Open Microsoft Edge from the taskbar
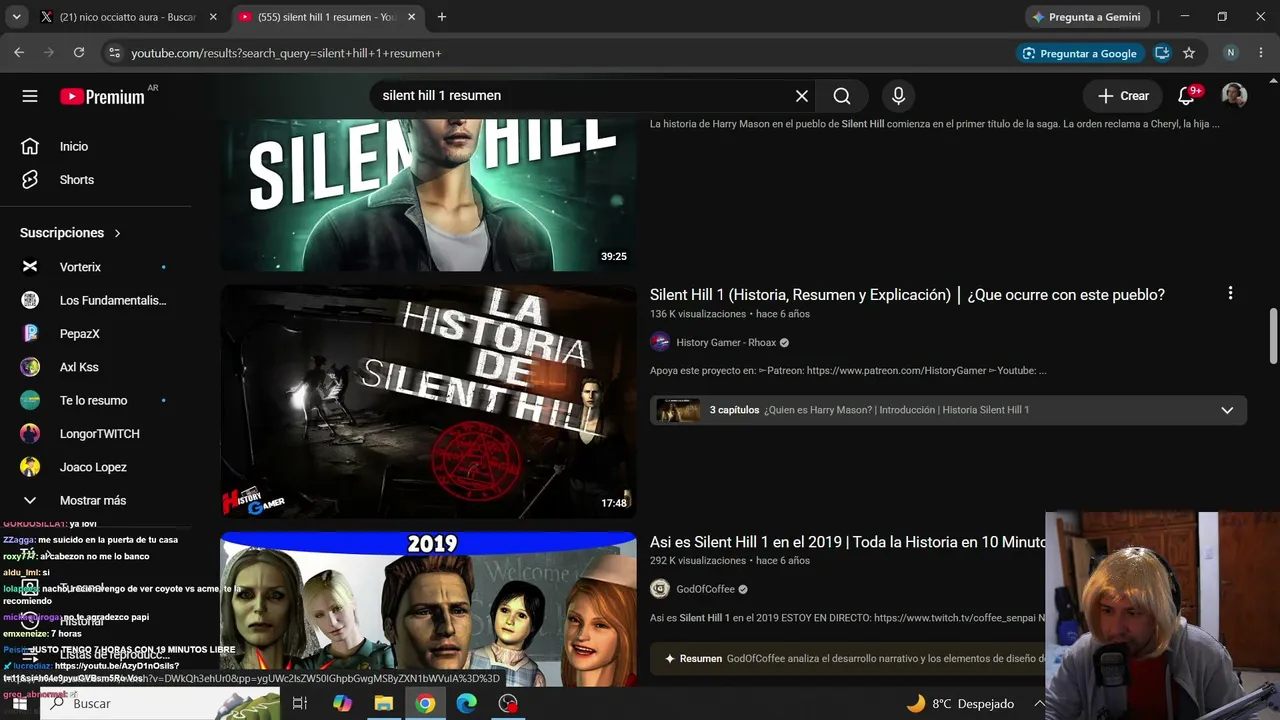This screenshot has width=1280, height=720. [x=467, y=703]
